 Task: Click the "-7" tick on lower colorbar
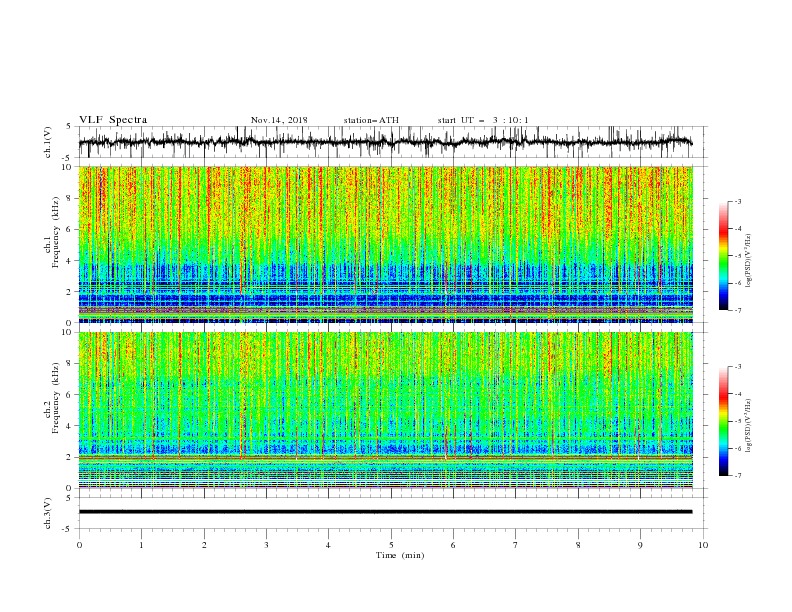738,476
